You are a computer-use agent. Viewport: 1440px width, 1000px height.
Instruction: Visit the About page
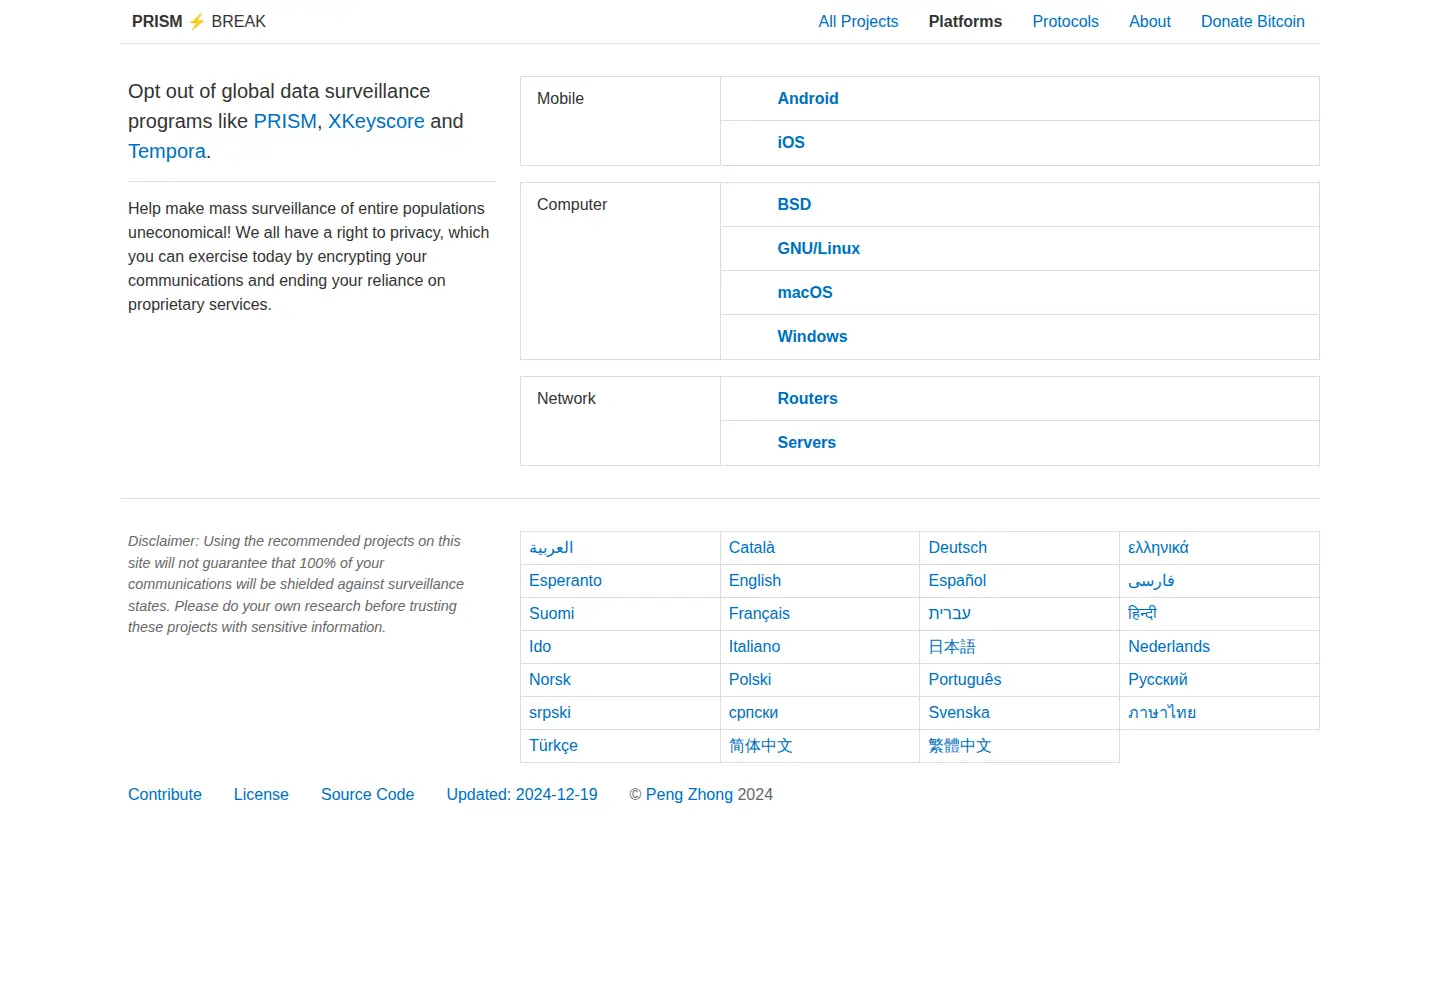tap(1150, 22)
